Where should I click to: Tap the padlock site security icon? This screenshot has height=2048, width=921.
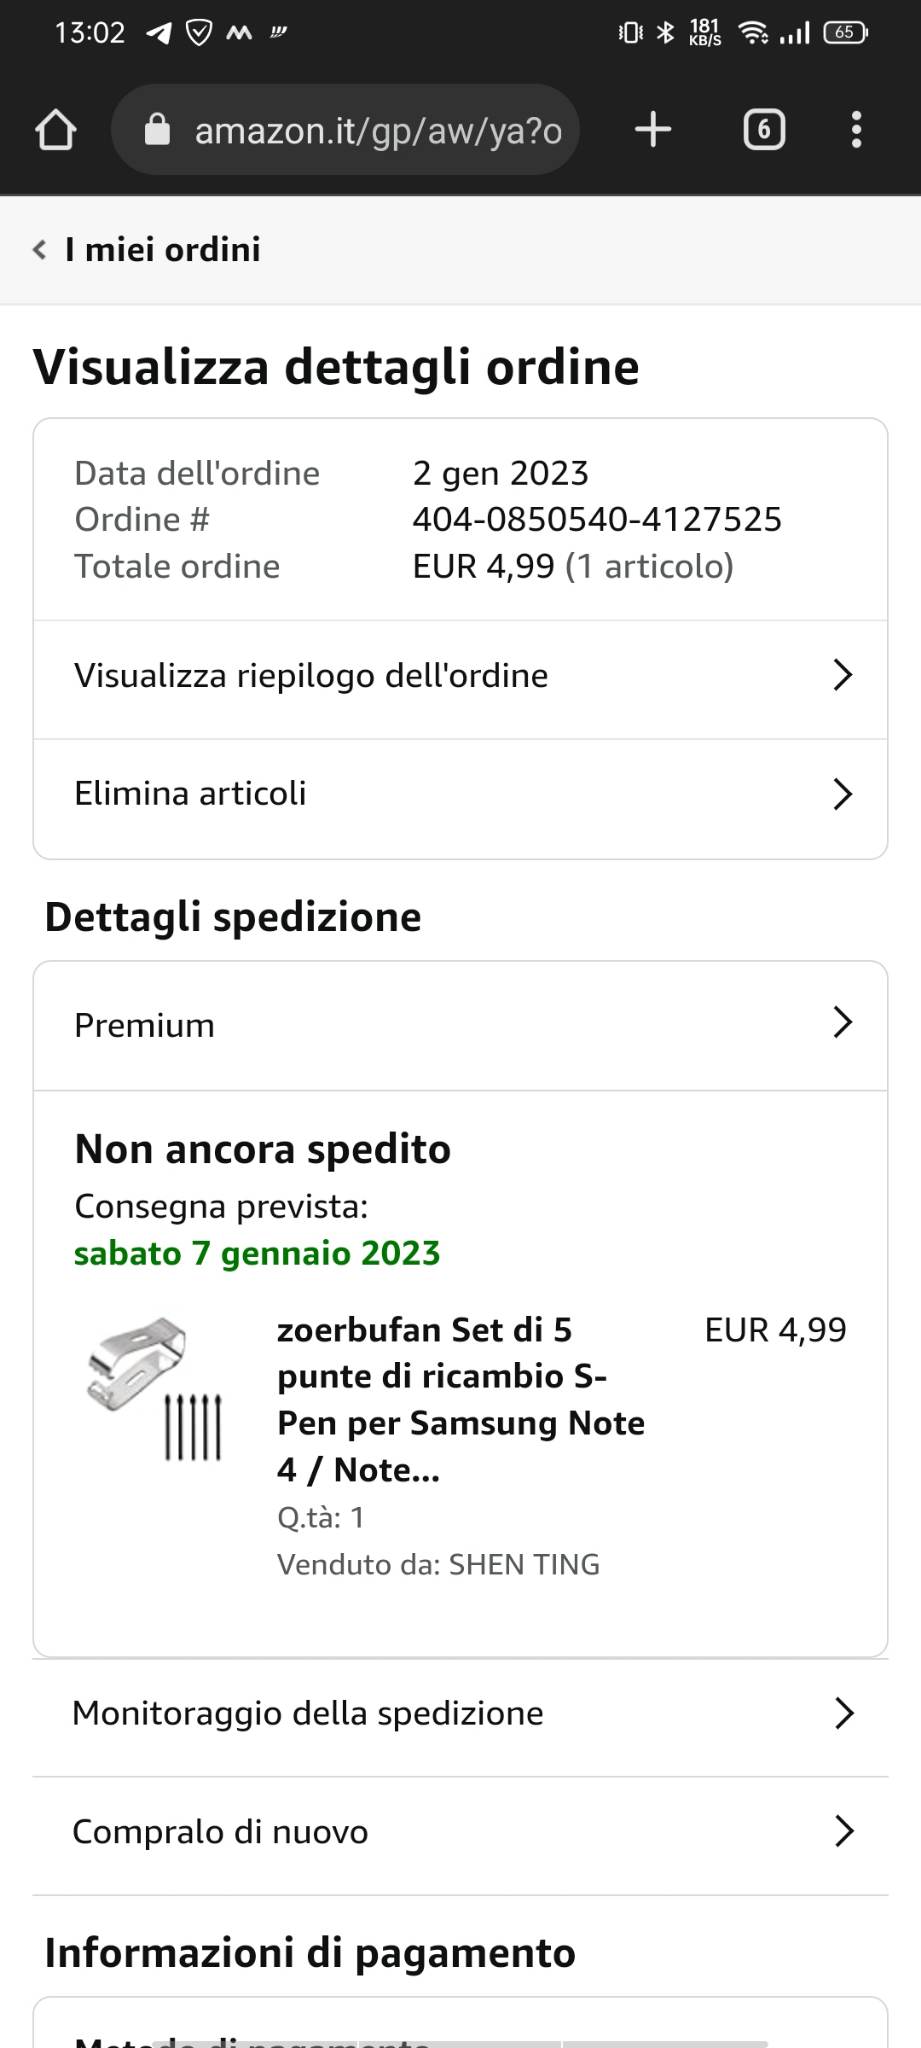158,130
